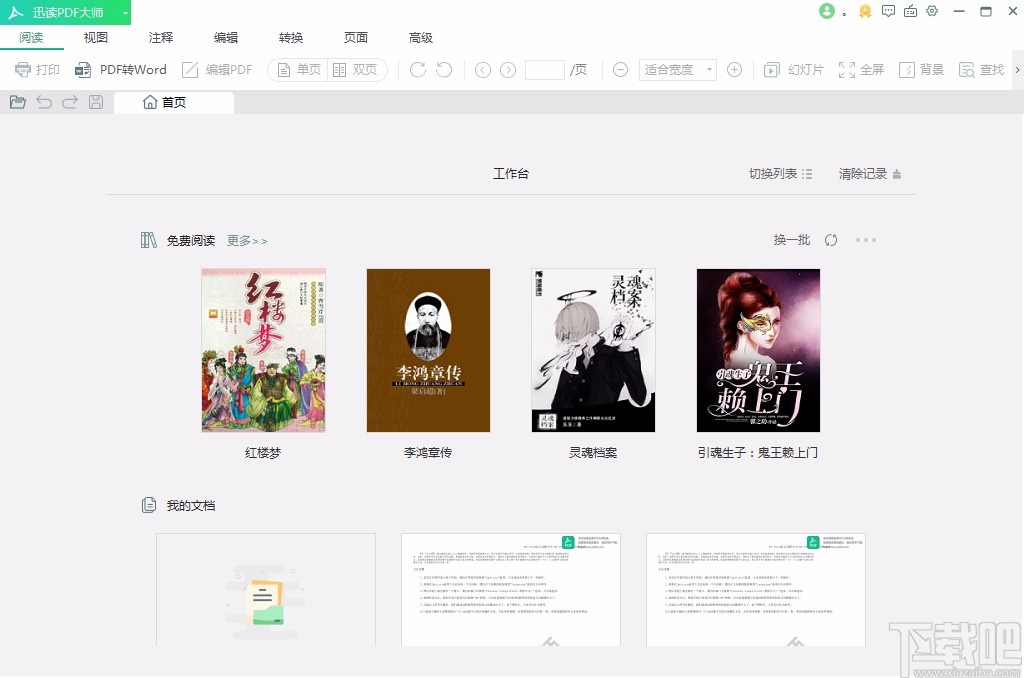Open the 红楼梦 book cover

(264, 350)
